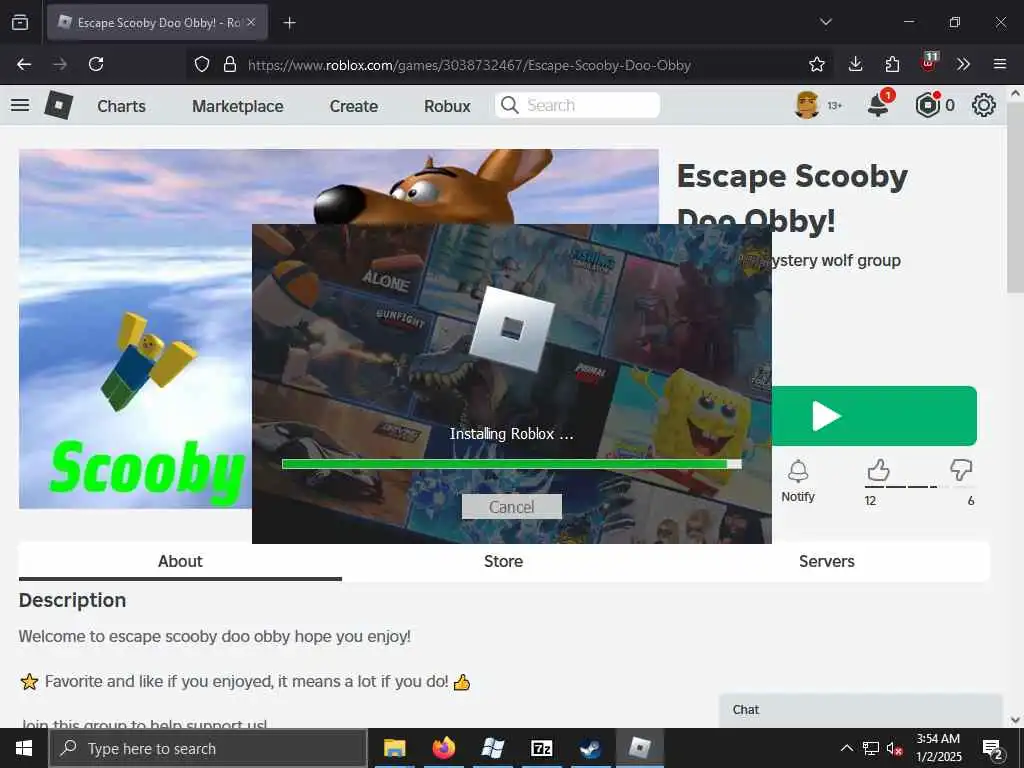Viewport: 1024px width, 768px height.
Task: Open Charts in the Roblox navigation
Action: point(121,106)
